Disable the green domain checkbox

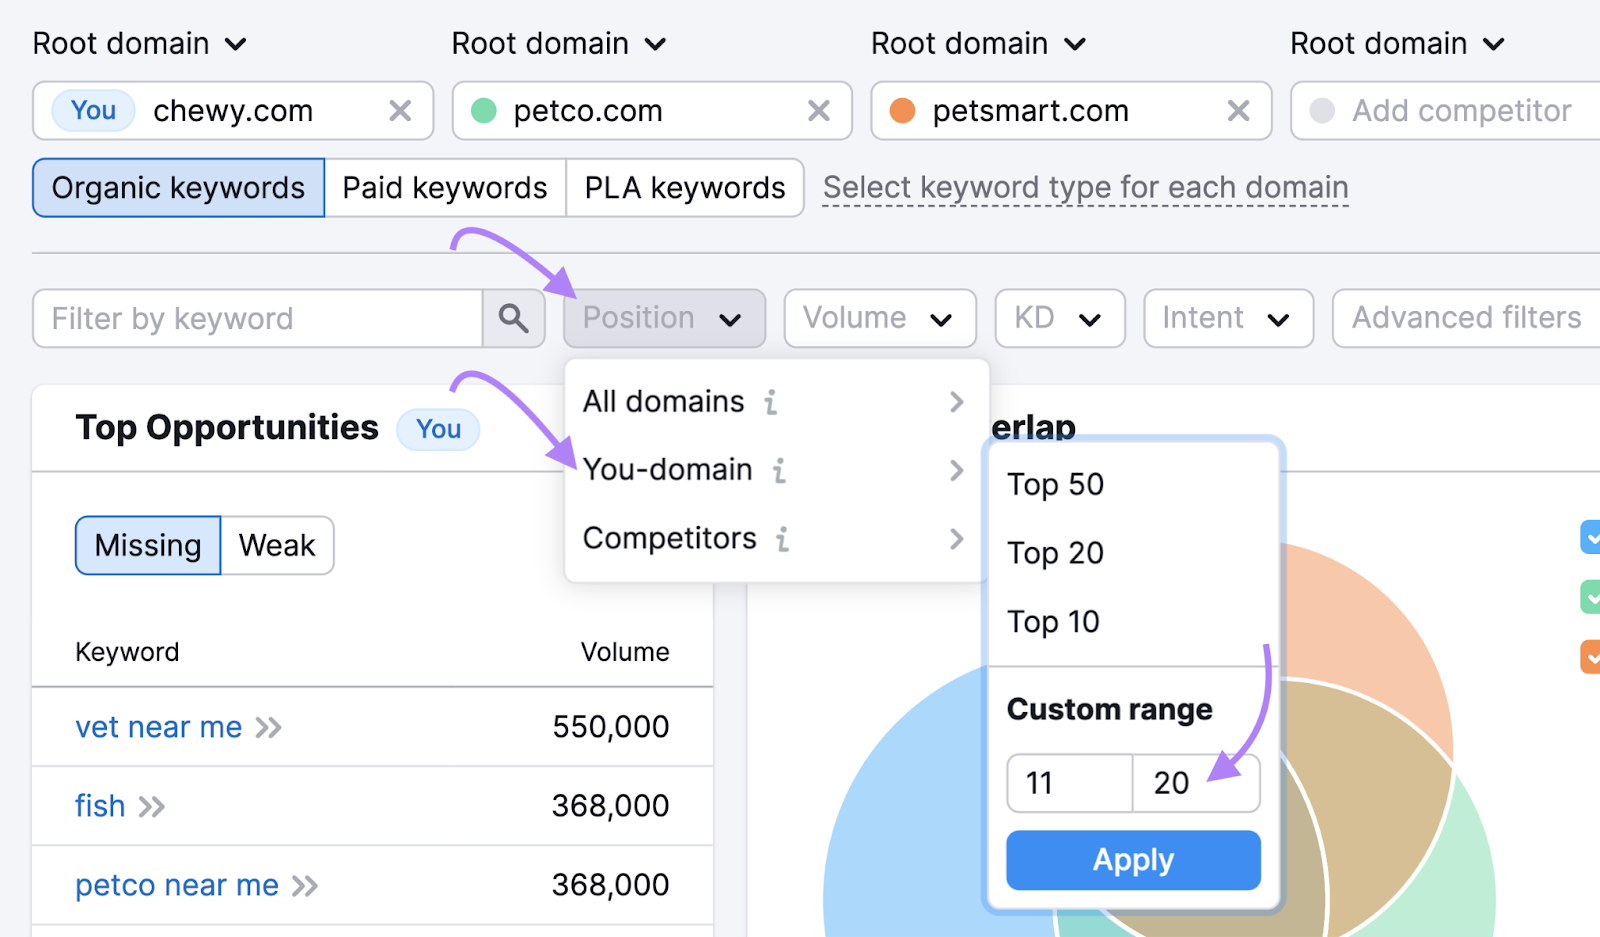(1591, 597)
